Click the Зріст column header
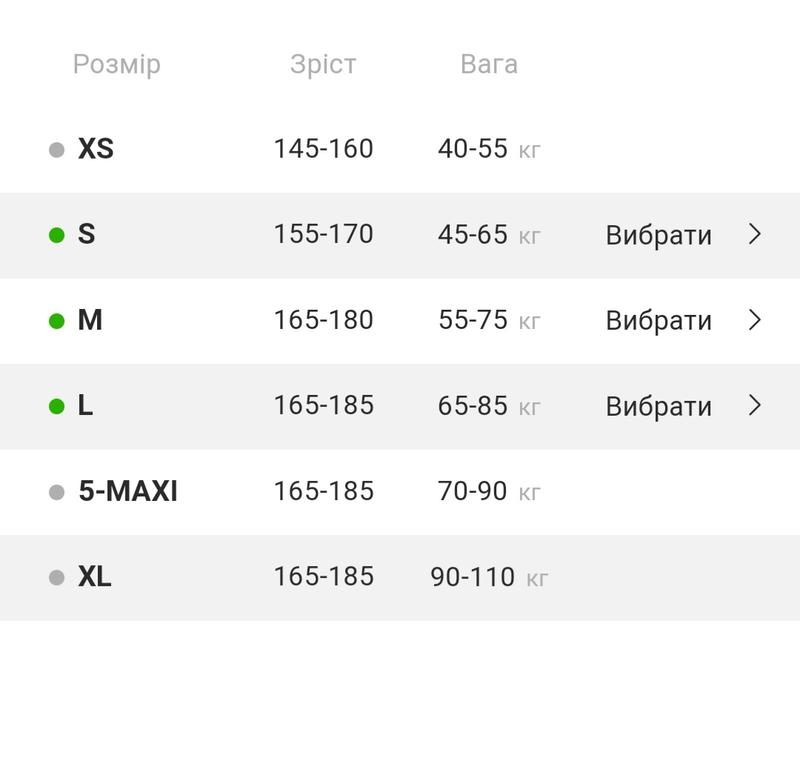 [x=323, y=65]
